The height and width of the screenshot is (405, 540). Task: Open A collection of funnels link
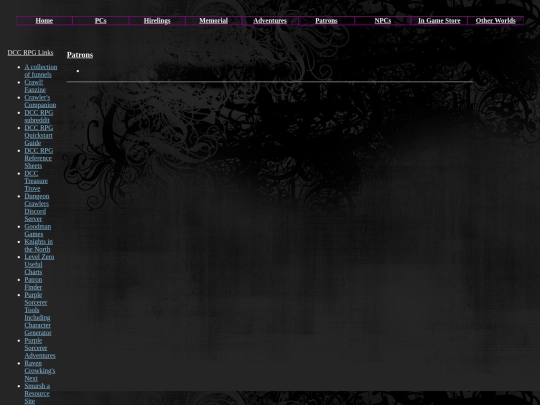41,71
